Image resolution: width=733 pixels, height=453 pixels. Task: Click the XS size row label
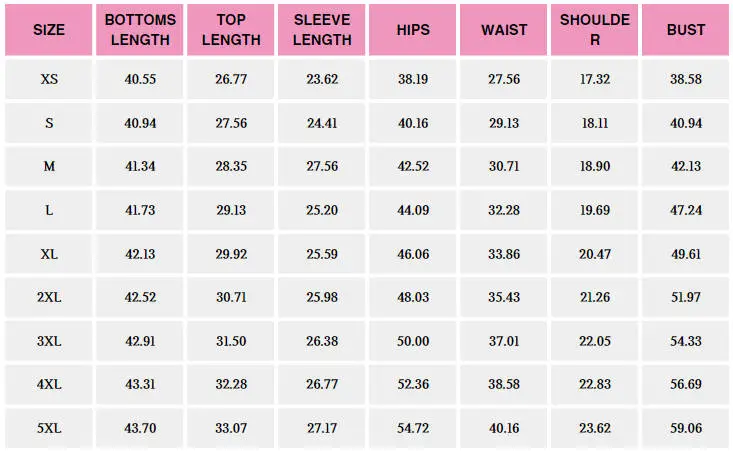pos(48,79)
